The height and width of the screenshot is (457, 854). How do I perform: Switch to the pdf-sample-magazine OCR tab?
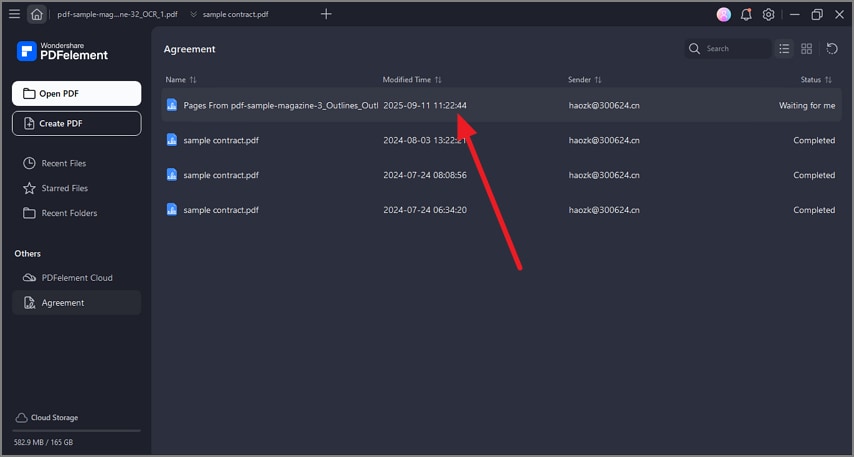[x=117, y=15]
